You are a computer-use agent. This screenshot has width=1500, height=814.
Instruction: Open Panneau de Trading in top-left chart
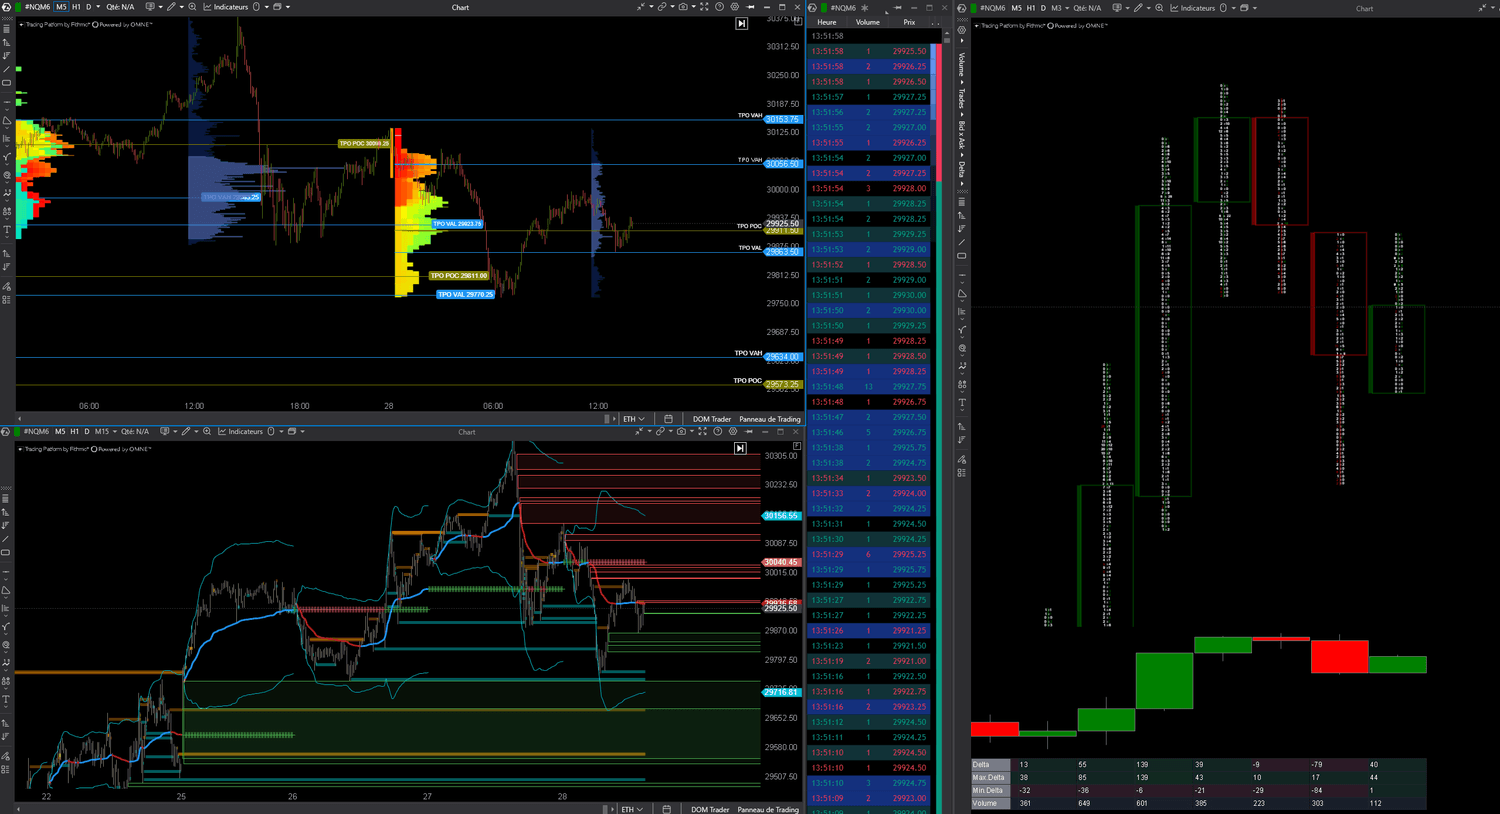pos(770,419)
